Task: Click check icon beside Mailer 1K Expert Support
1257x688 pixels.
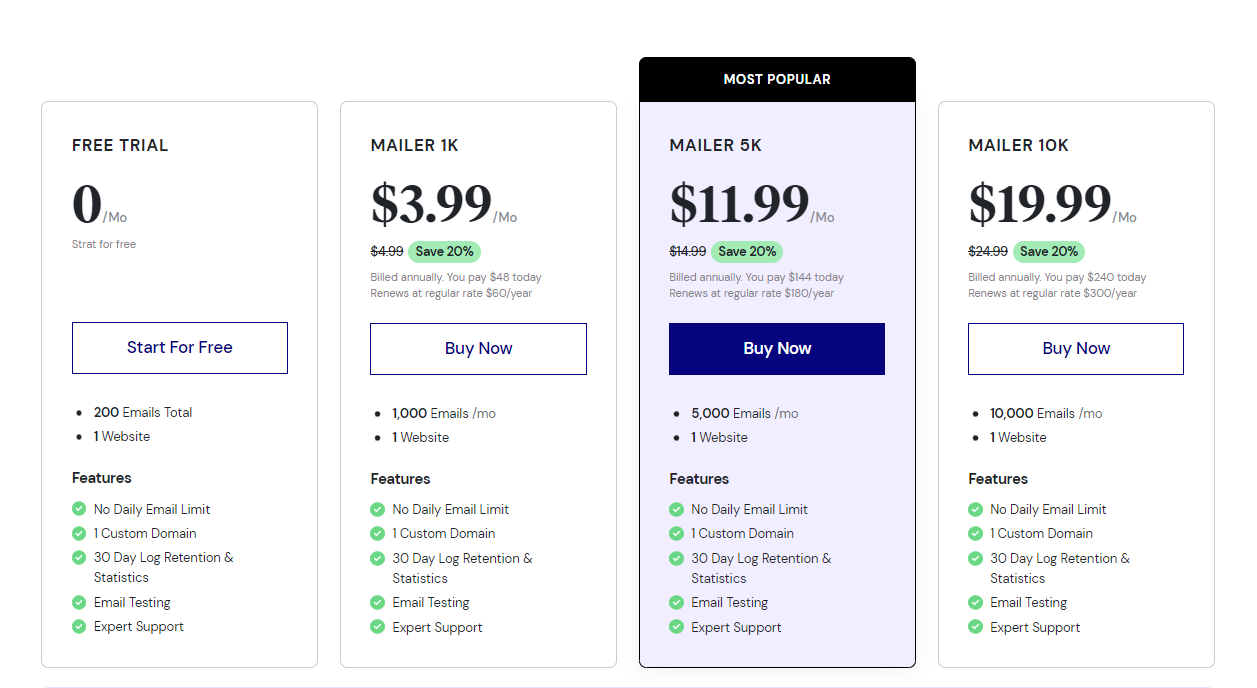Action: click(x=377, y=627)
